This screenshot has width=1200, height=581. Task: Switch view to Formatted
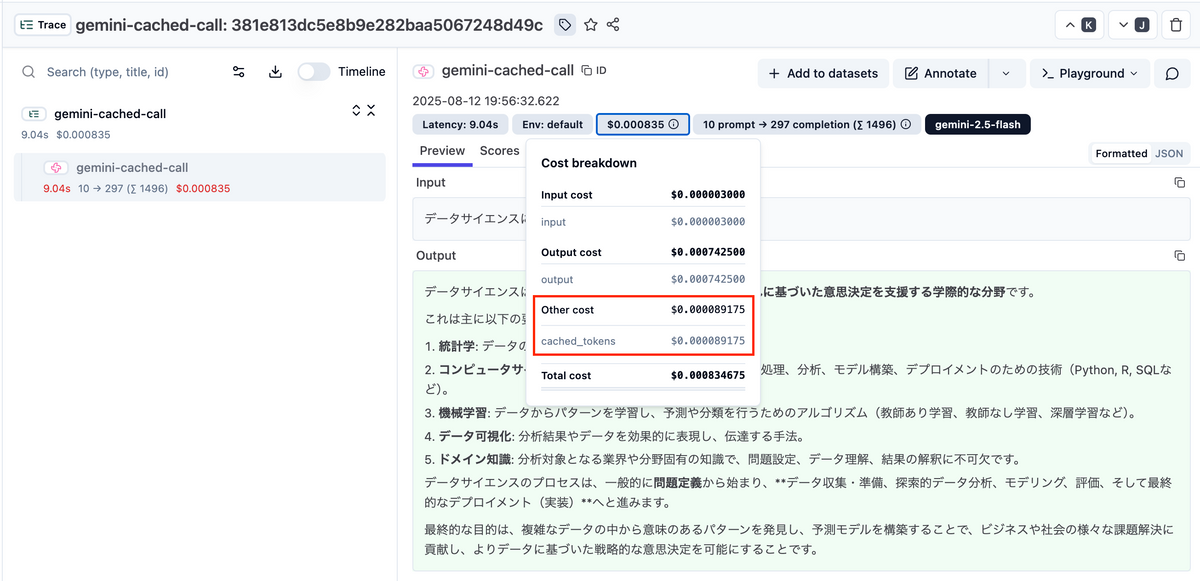coord(1121,153)
